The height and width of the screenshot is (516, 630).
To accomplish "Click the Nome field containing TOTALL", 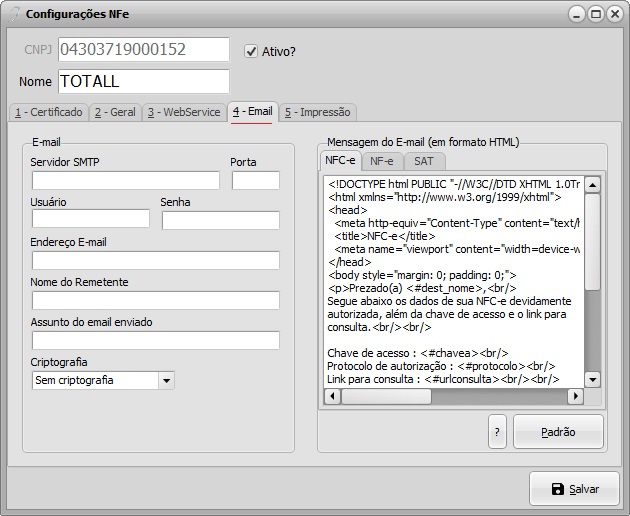I will point(144,81).
